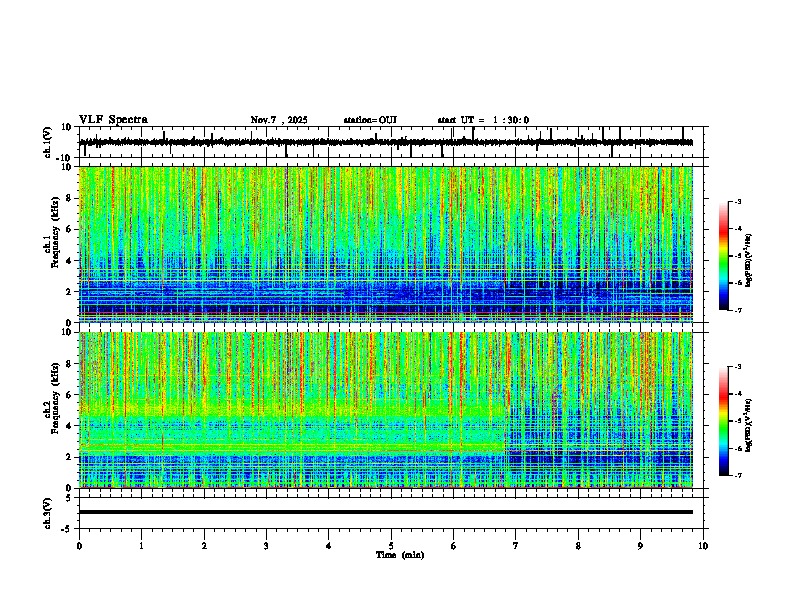Click the "VLF Spectra" plot title
792x612 pixels.
point(113,120)
